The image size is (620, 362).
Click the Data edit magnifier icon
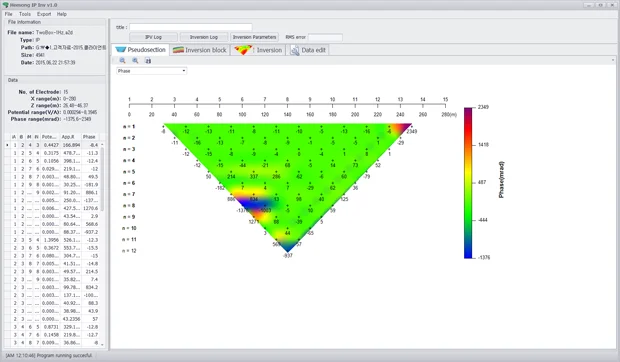click(295, 50)
